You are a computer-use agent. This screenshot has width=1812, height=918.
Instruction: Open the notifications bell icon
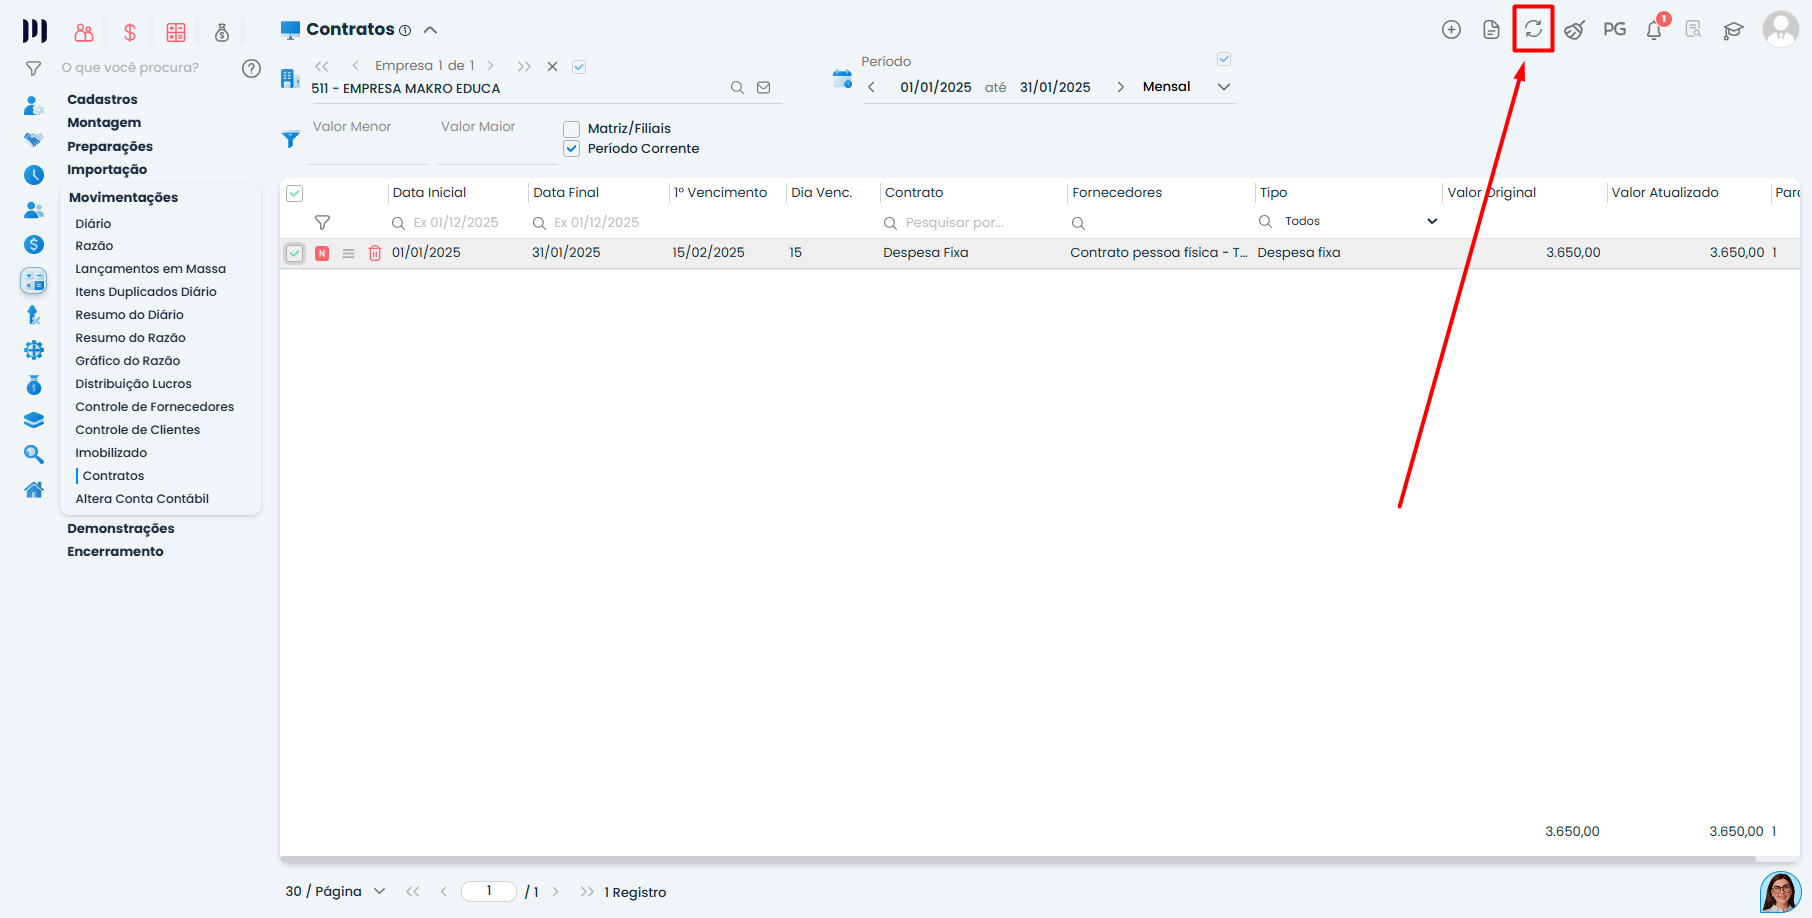coord(1654,30)
